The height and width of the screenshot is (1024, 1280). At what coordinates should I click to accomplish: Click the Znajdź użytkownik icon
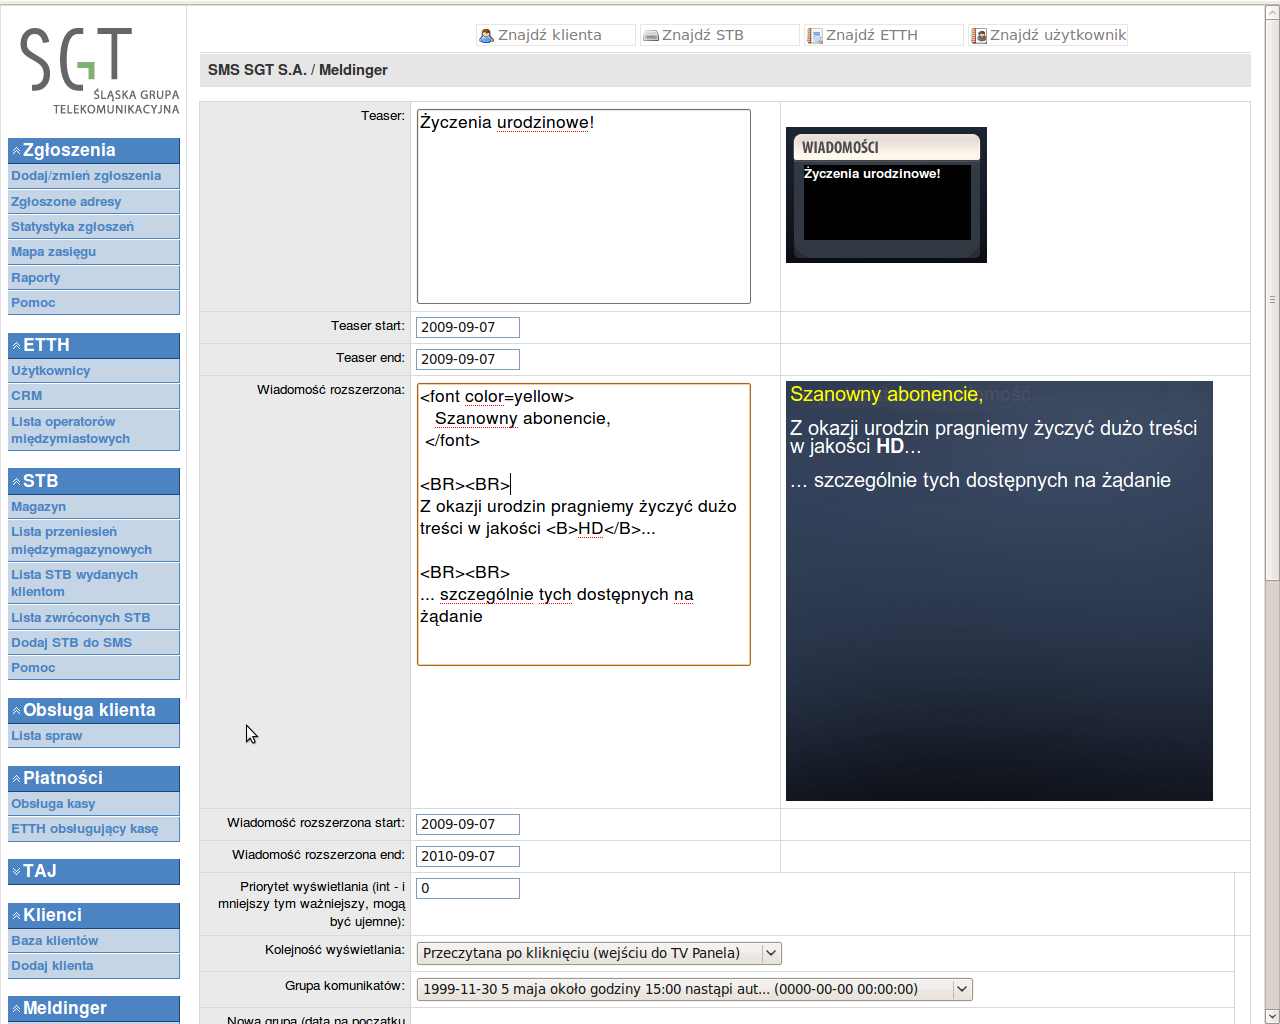click(979, 35)
